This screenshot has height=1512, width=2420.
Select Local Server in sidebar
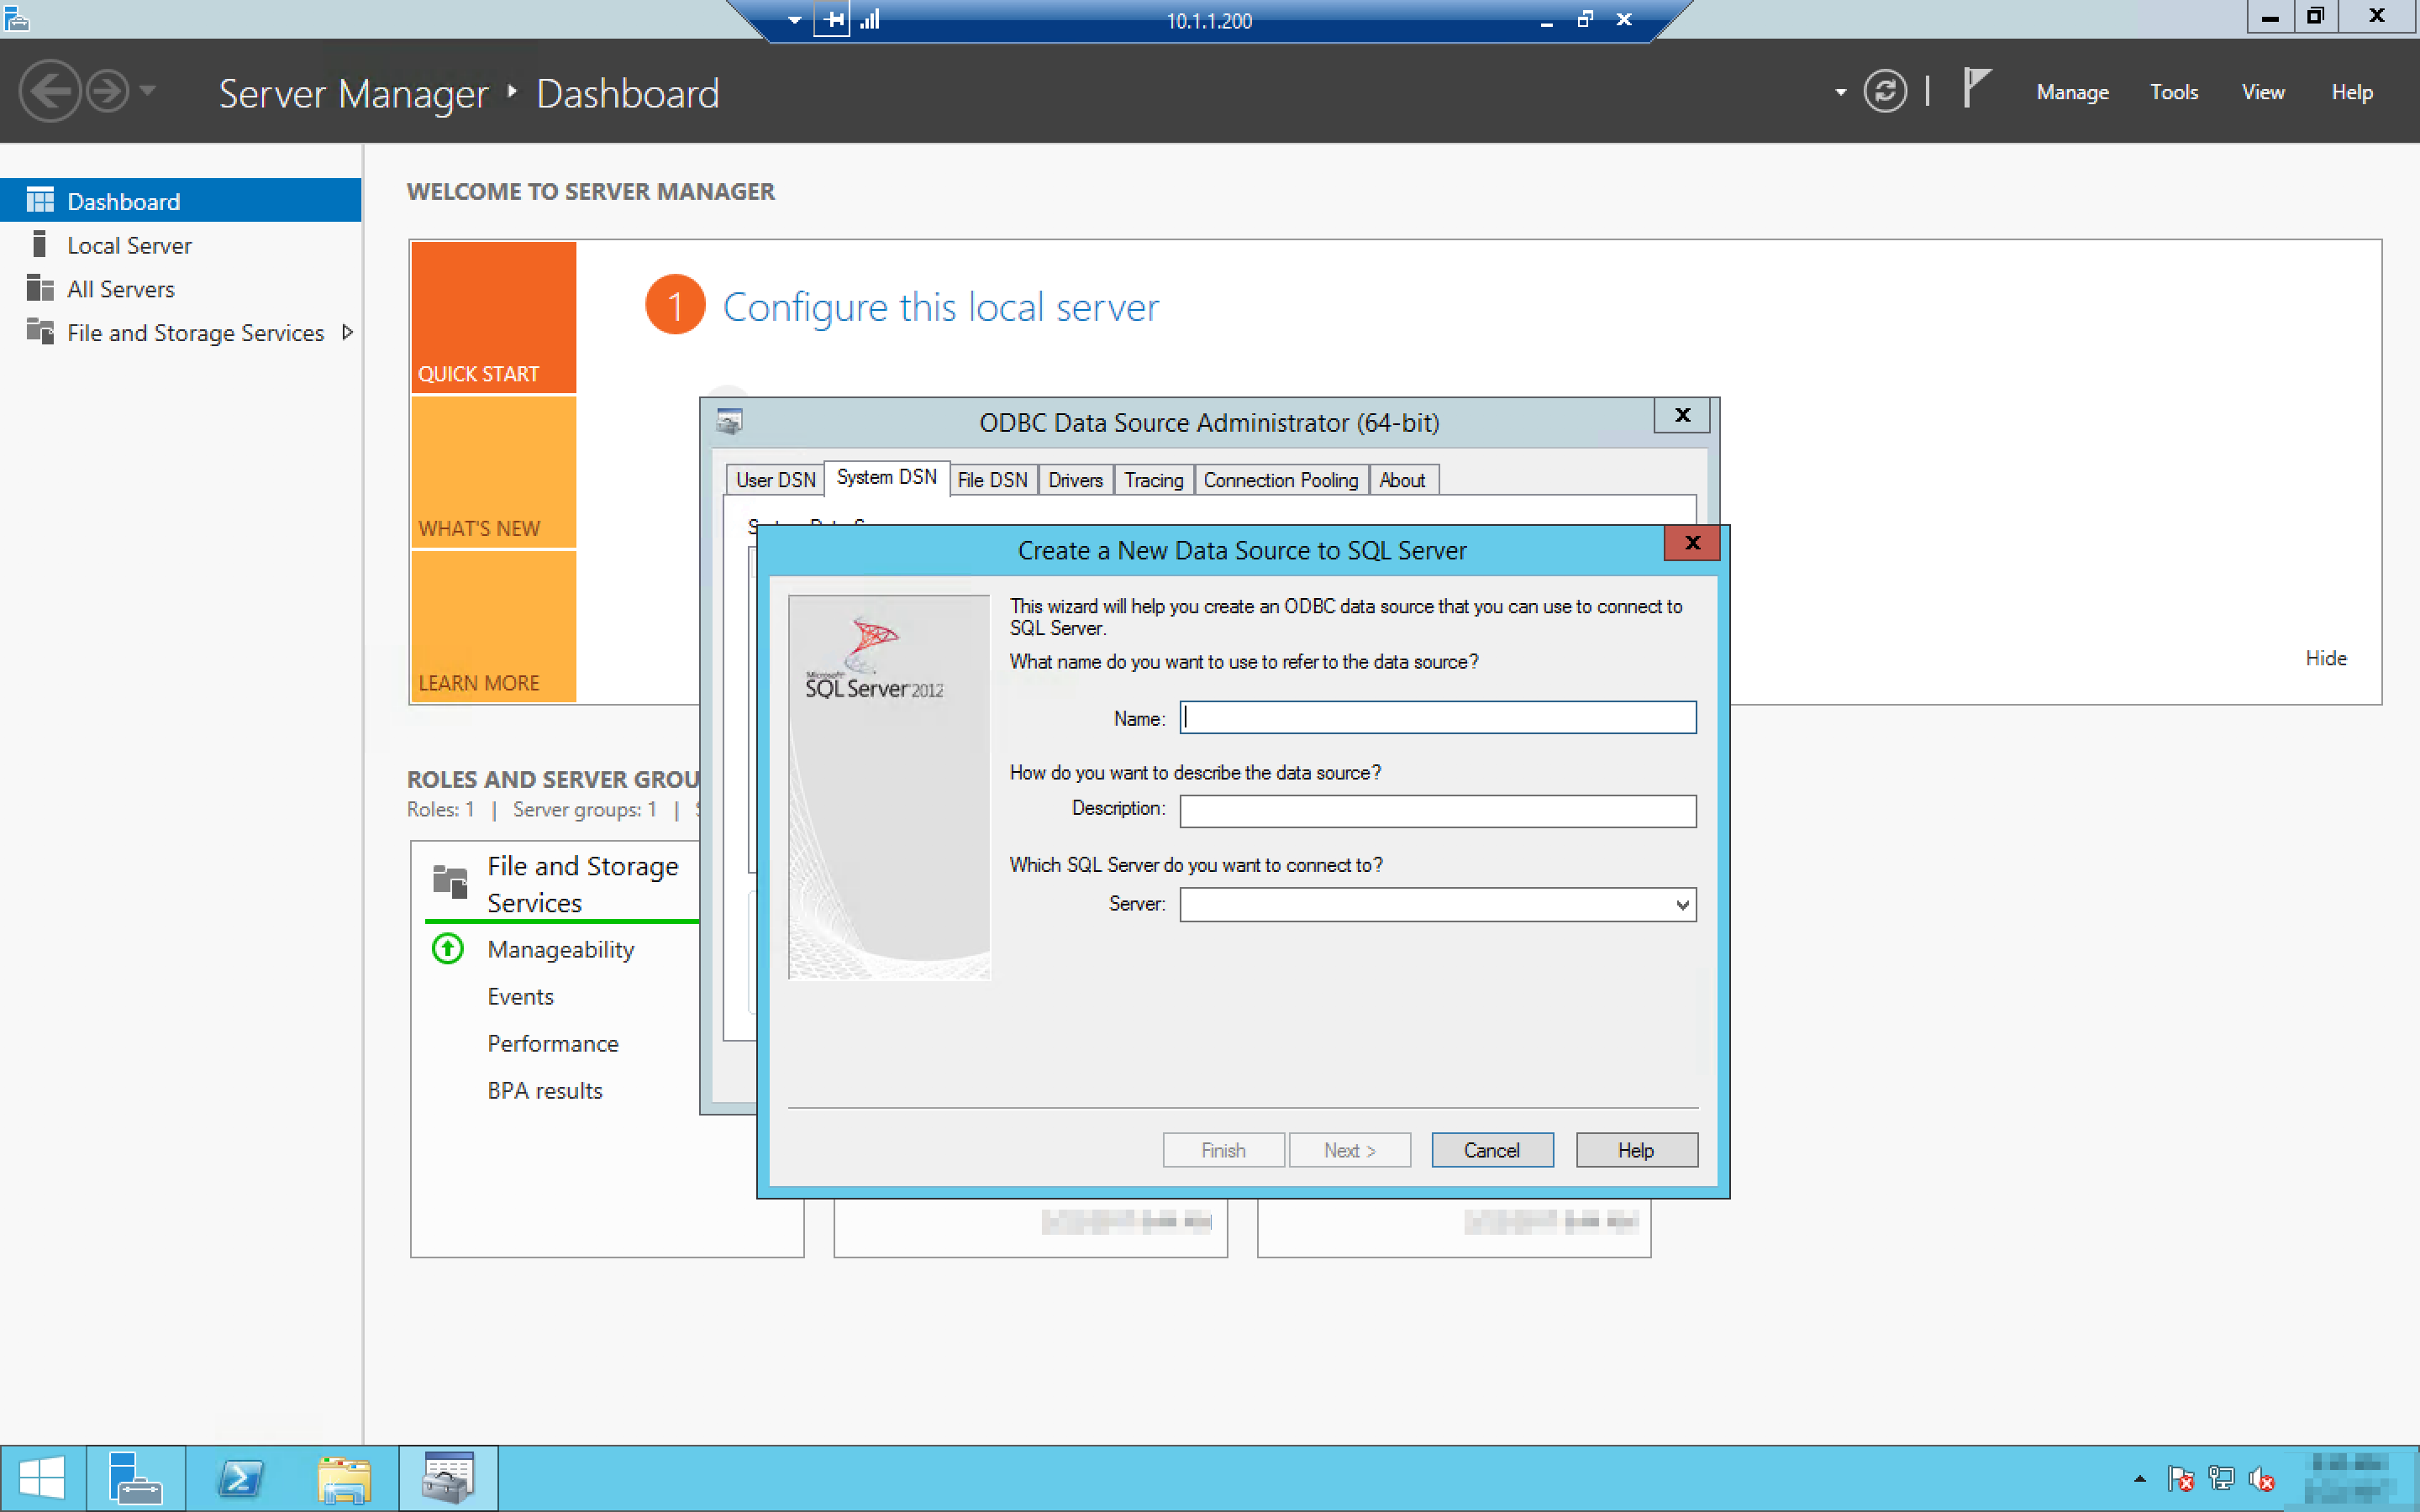pos(129,245)
